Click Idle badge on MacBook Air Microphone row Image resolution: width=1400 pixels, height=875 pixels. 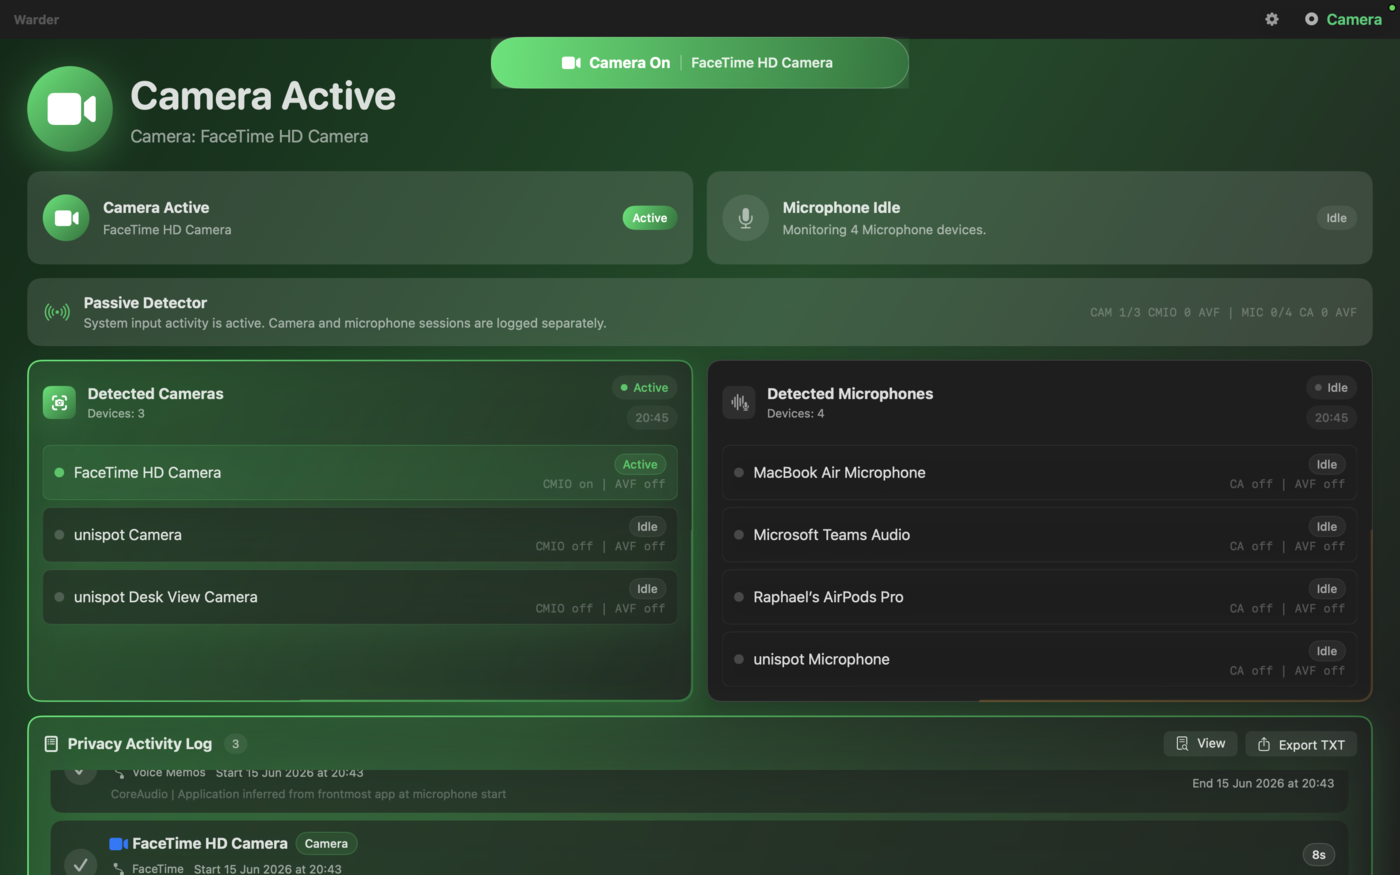coord(1327,464)
